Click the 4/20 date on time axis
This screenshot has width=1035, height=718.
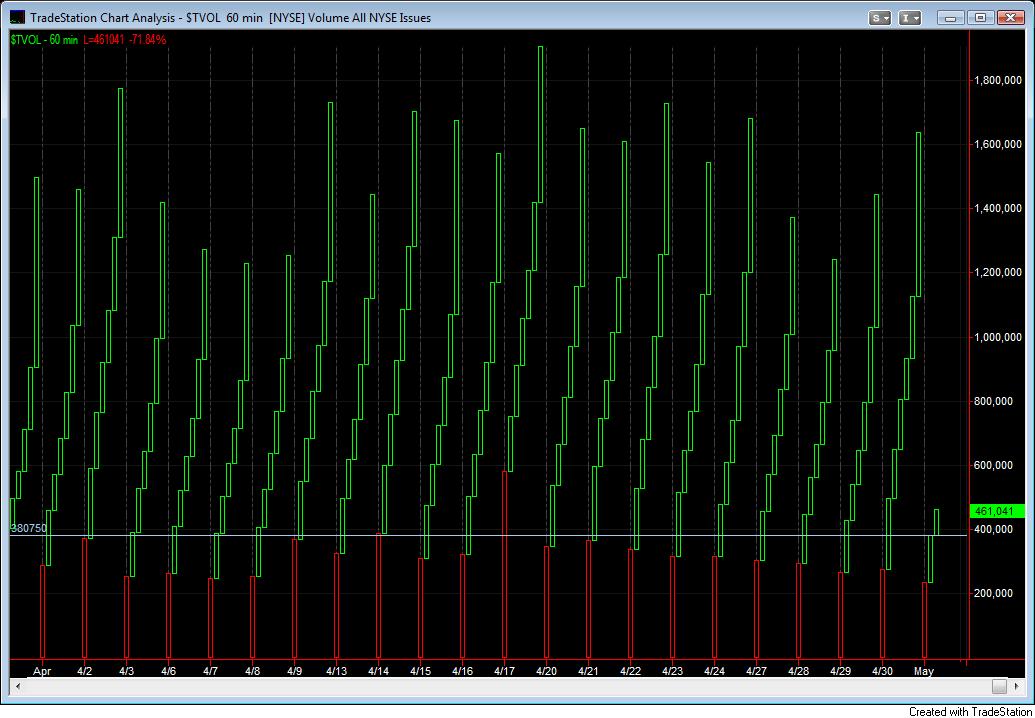coord(546,672)
